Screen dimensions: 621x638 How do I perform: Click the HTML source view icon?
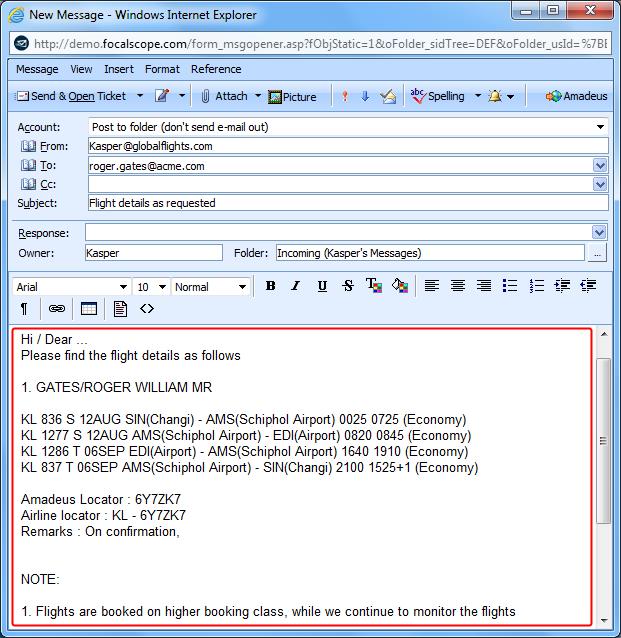[x=147, y=309]
